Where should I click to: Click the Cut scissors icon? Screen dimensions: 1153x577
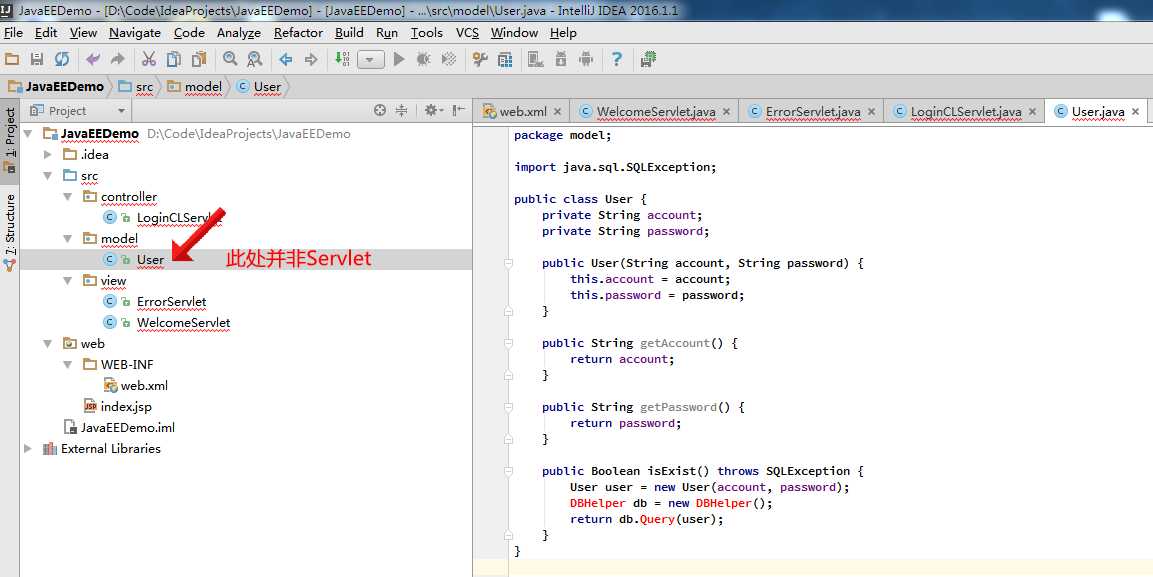[149, 60]
